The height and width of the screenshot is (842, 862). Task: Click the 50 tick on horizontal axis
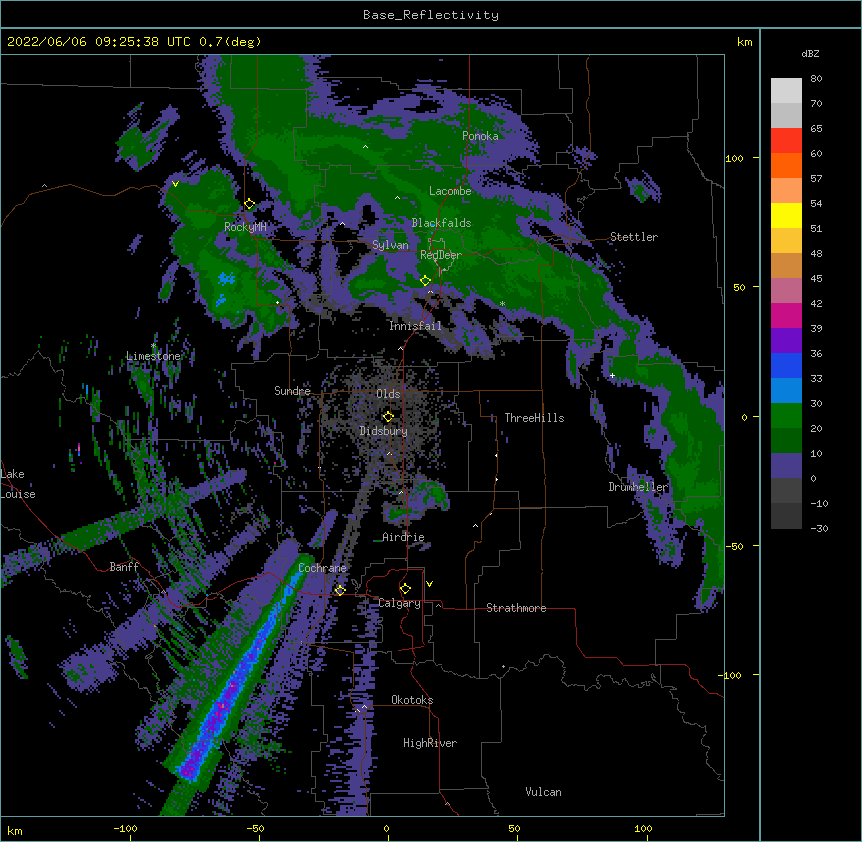[514, 828]
